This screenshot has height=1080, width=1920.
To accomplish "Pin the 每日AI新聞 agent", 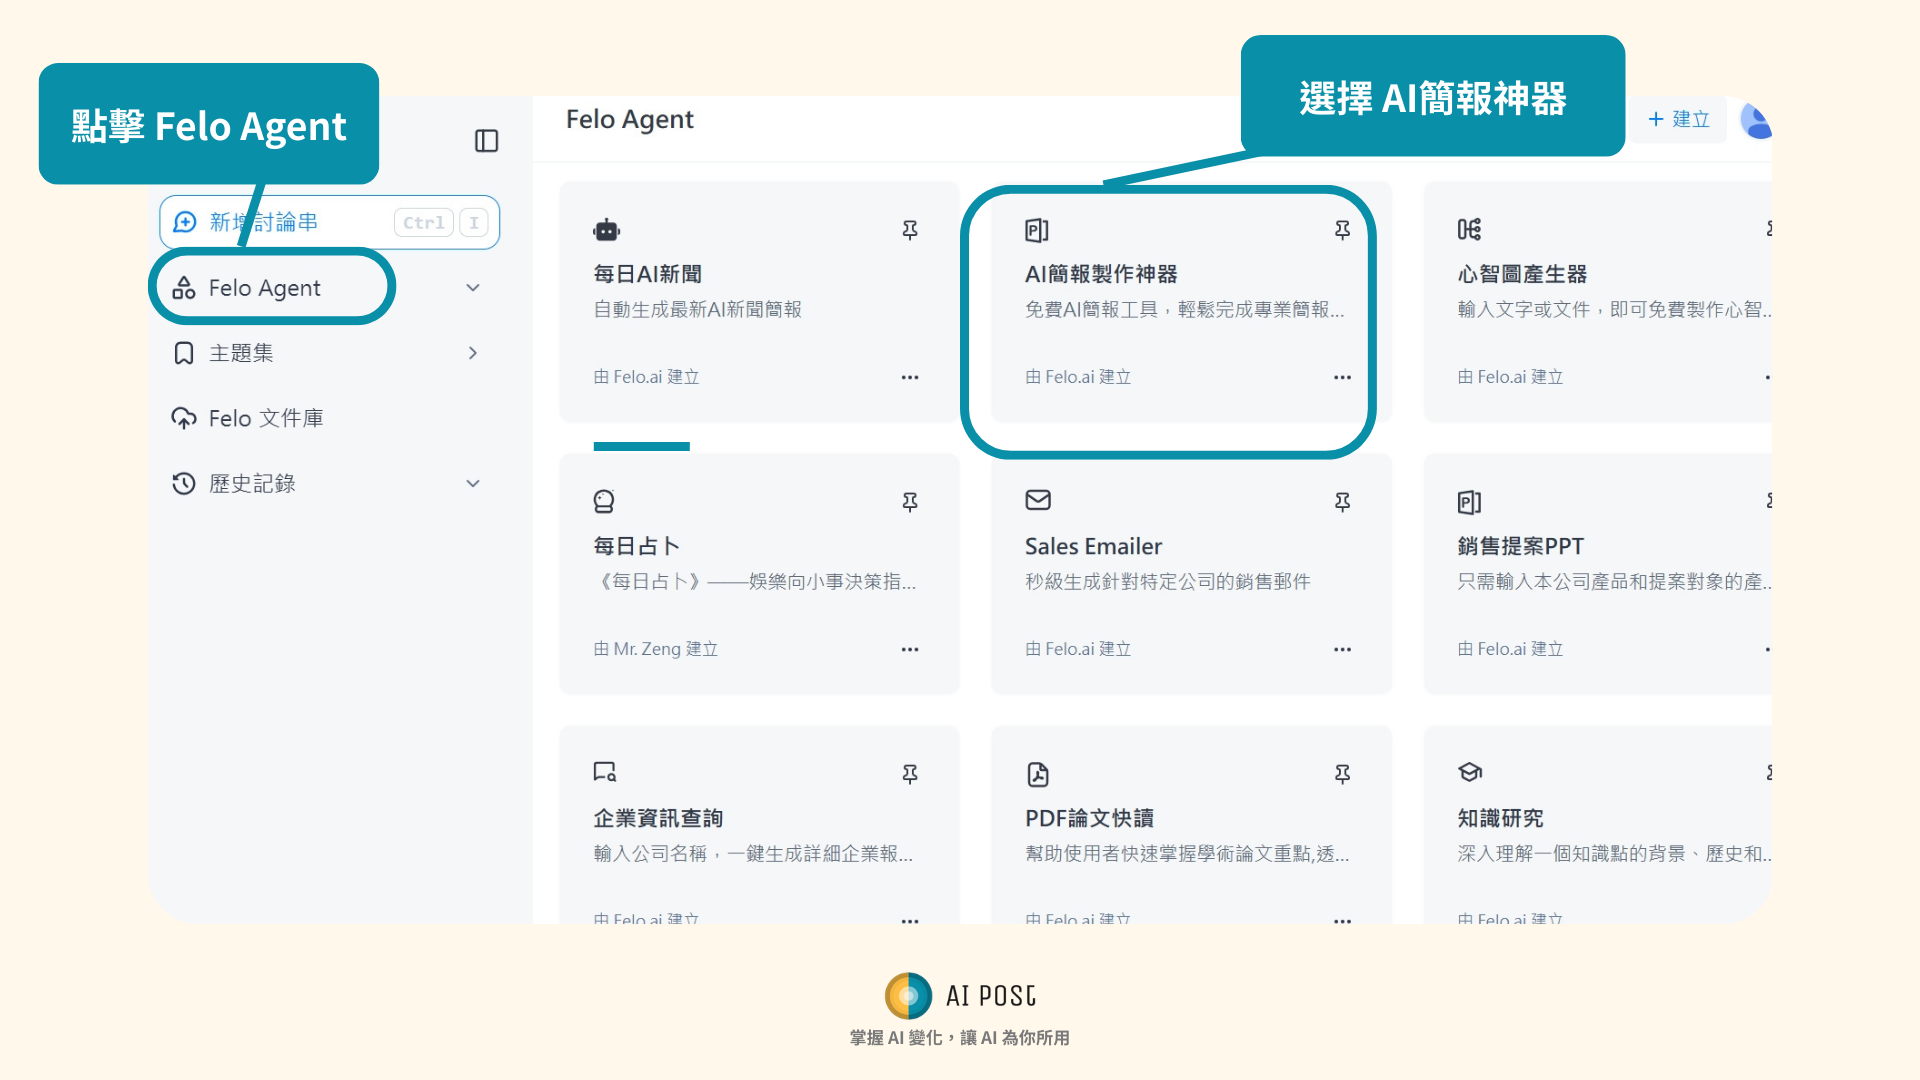I will [910, 231].
